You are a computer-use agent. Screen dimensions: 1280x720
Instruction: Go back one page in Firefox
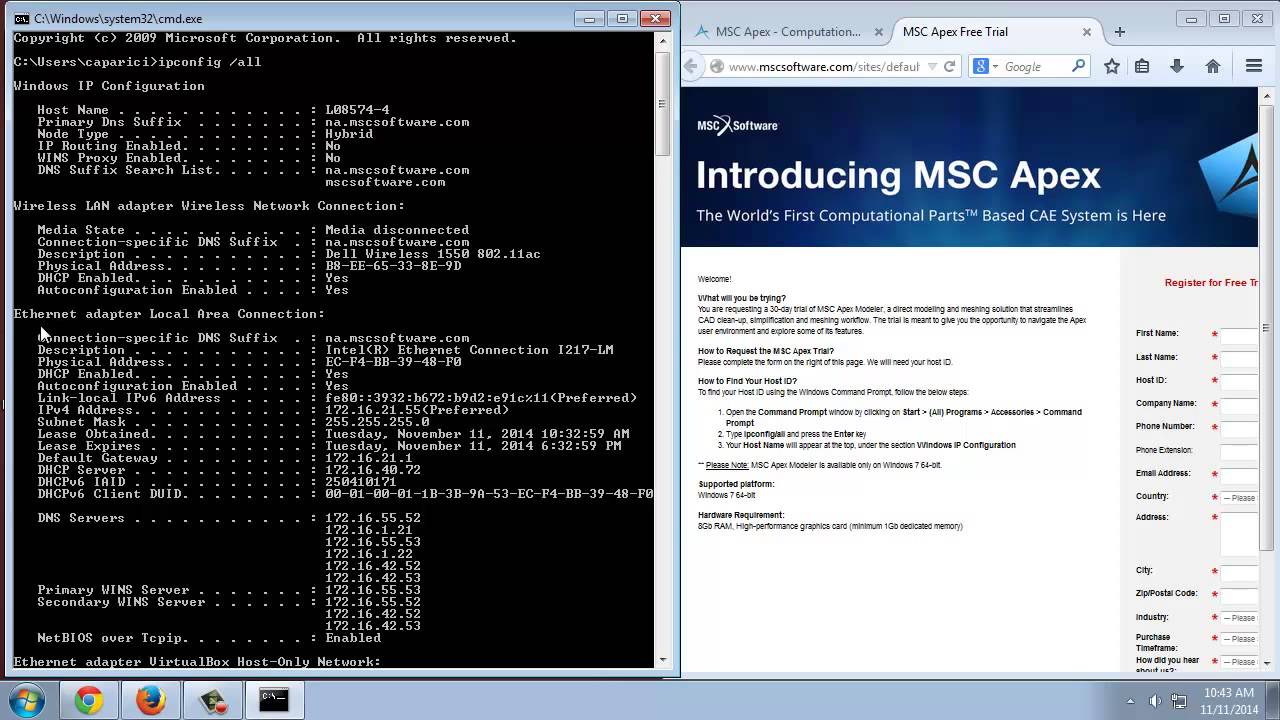[691, 66]
